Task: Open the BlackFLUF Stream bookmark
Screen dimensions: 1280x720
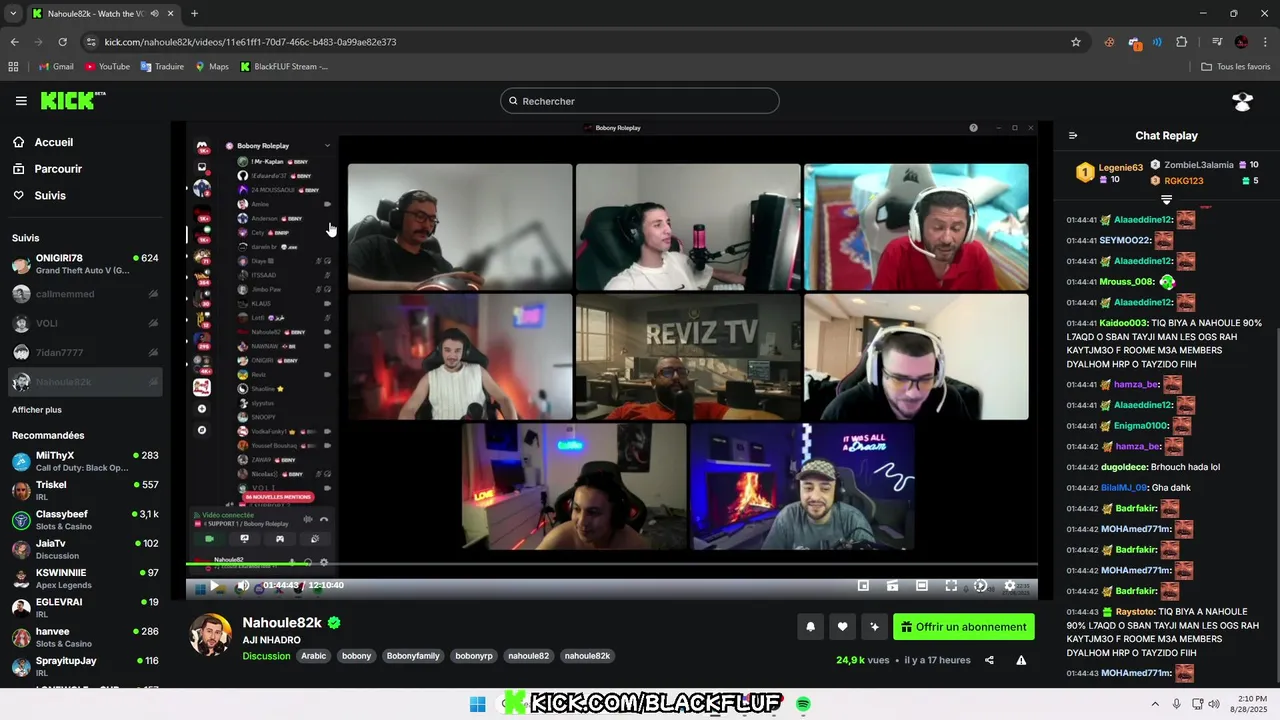Action: pos(284,67)
